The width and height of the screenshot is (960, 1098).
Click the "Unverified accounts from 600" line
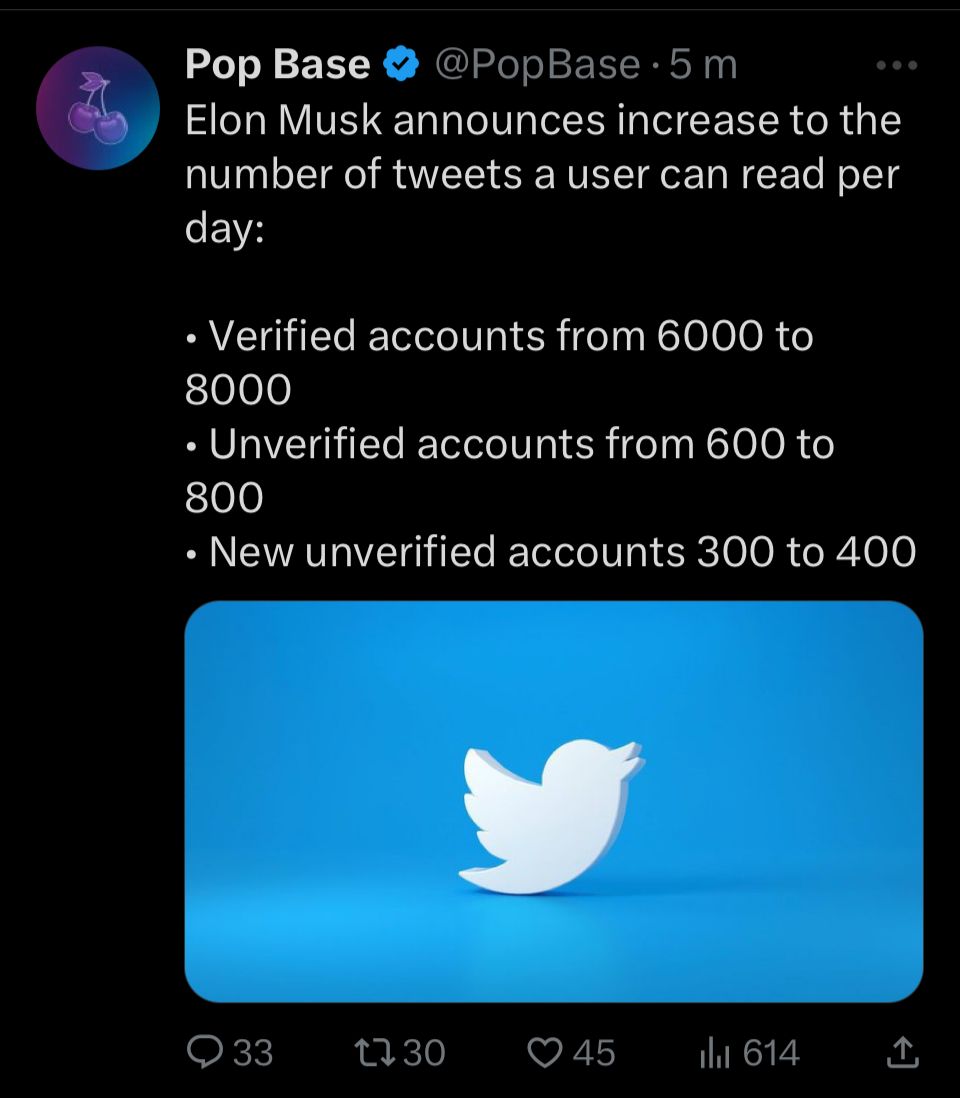click(520, 444)
